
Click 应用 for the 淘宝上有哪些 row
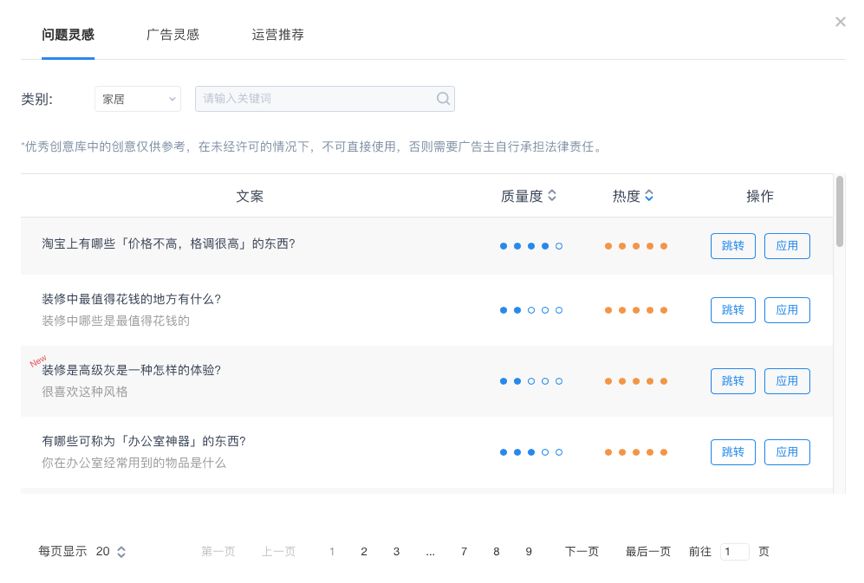[787, 246]
